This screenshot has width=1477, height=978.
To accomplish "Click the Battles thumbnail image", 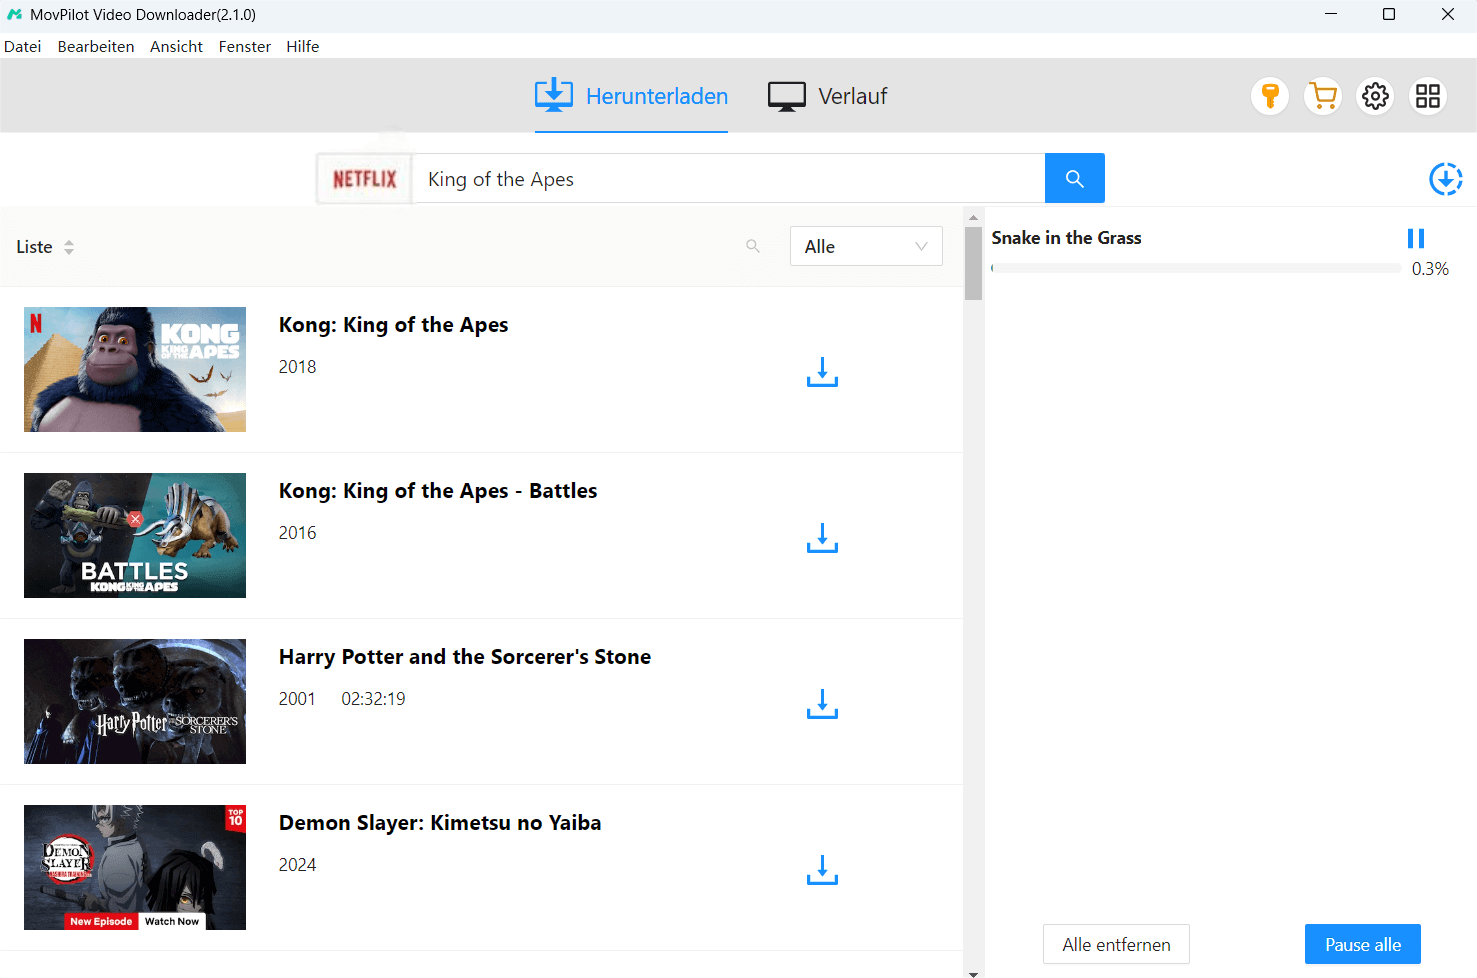I will (x=135, y=535).
